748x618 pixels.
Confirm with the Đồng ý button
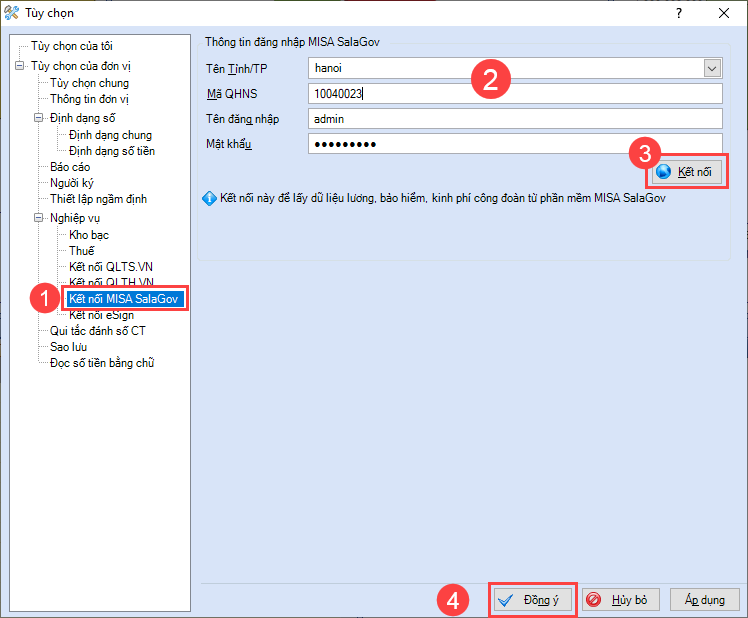point(532,600)
